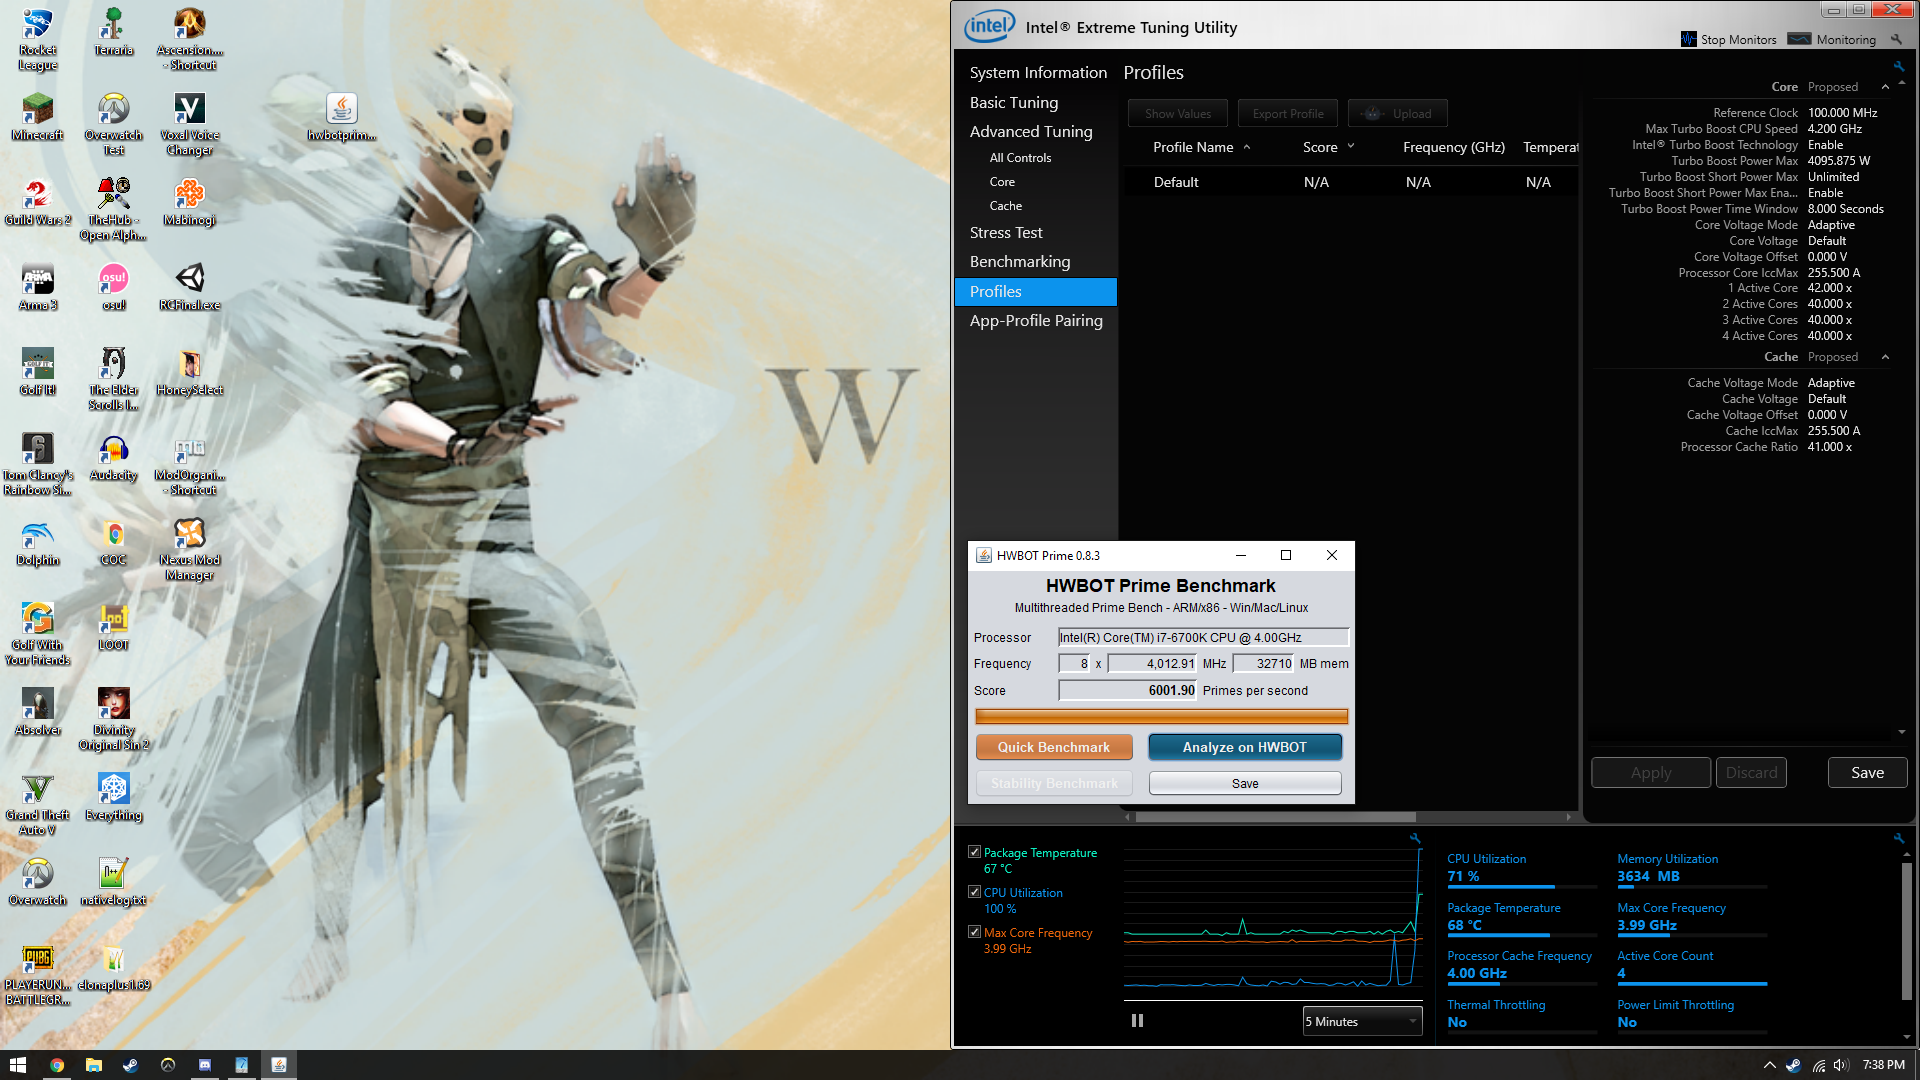Show hidden system tray icons
Image resolution: width=1920 pixels, height=1080 pixels.
1769,1065
